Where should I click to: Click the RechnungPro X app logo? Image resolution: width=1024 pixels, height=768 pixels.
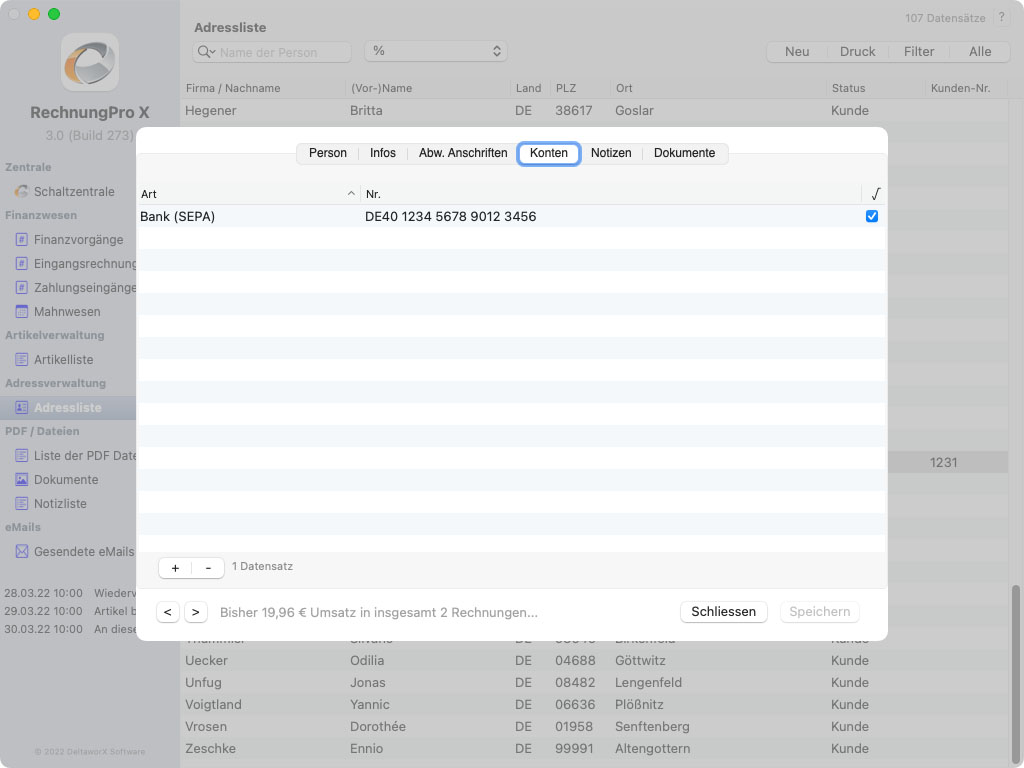[90, 62]
